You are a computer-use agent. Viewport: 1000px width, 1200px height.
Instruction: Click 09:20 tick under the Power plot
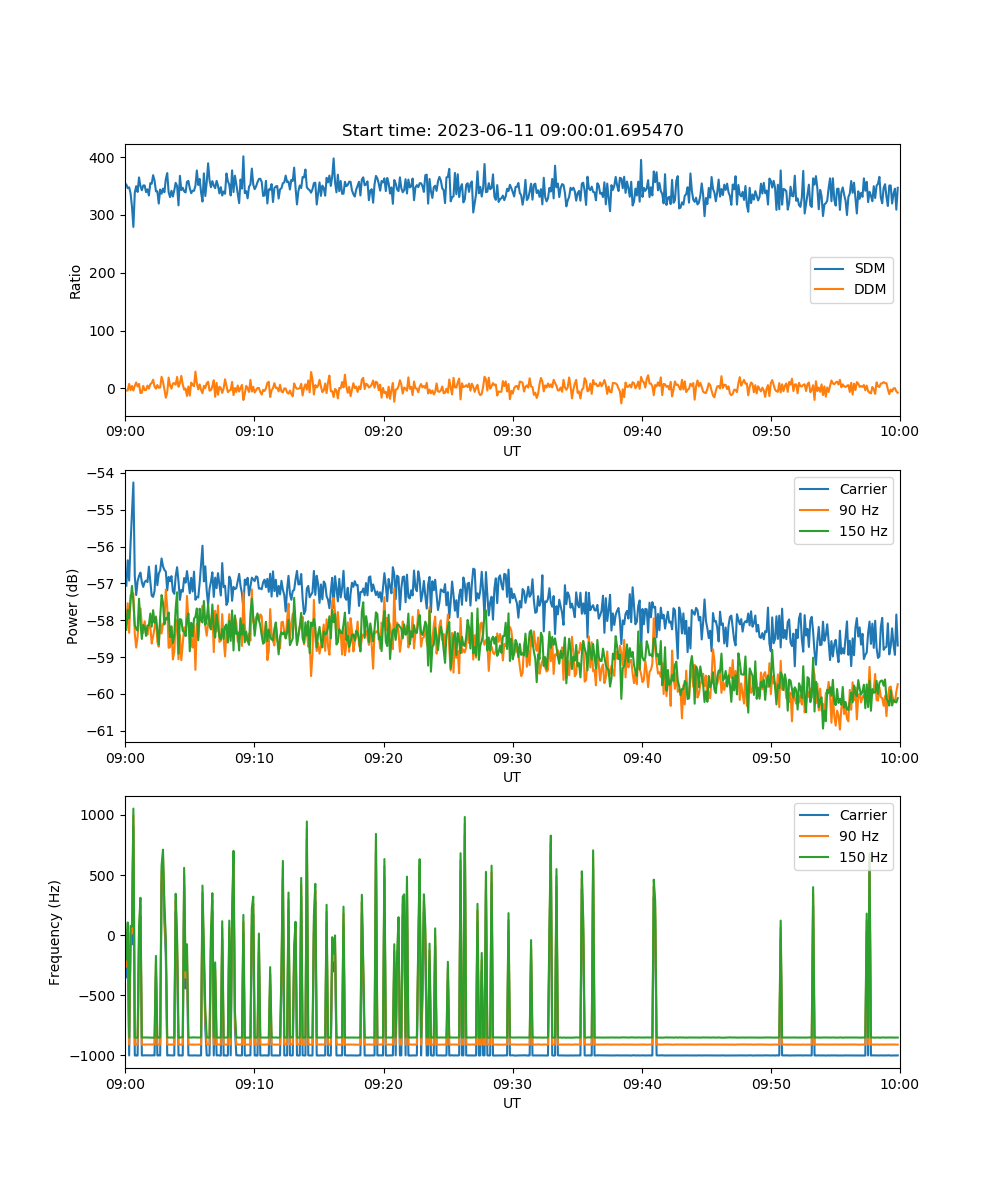383,757
